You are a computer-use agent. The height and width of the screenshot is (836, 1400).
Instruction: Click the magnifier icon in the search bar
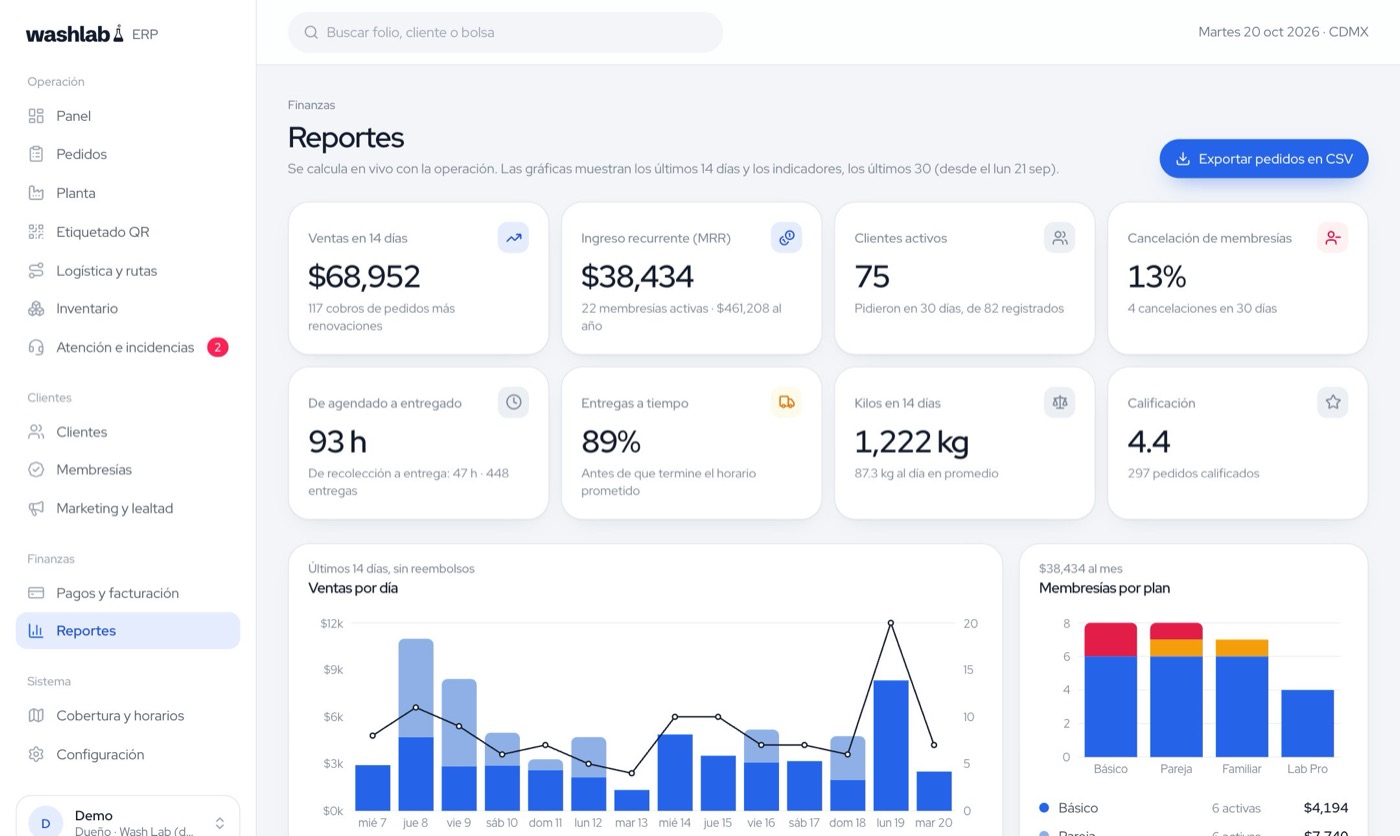coord(311,32)
